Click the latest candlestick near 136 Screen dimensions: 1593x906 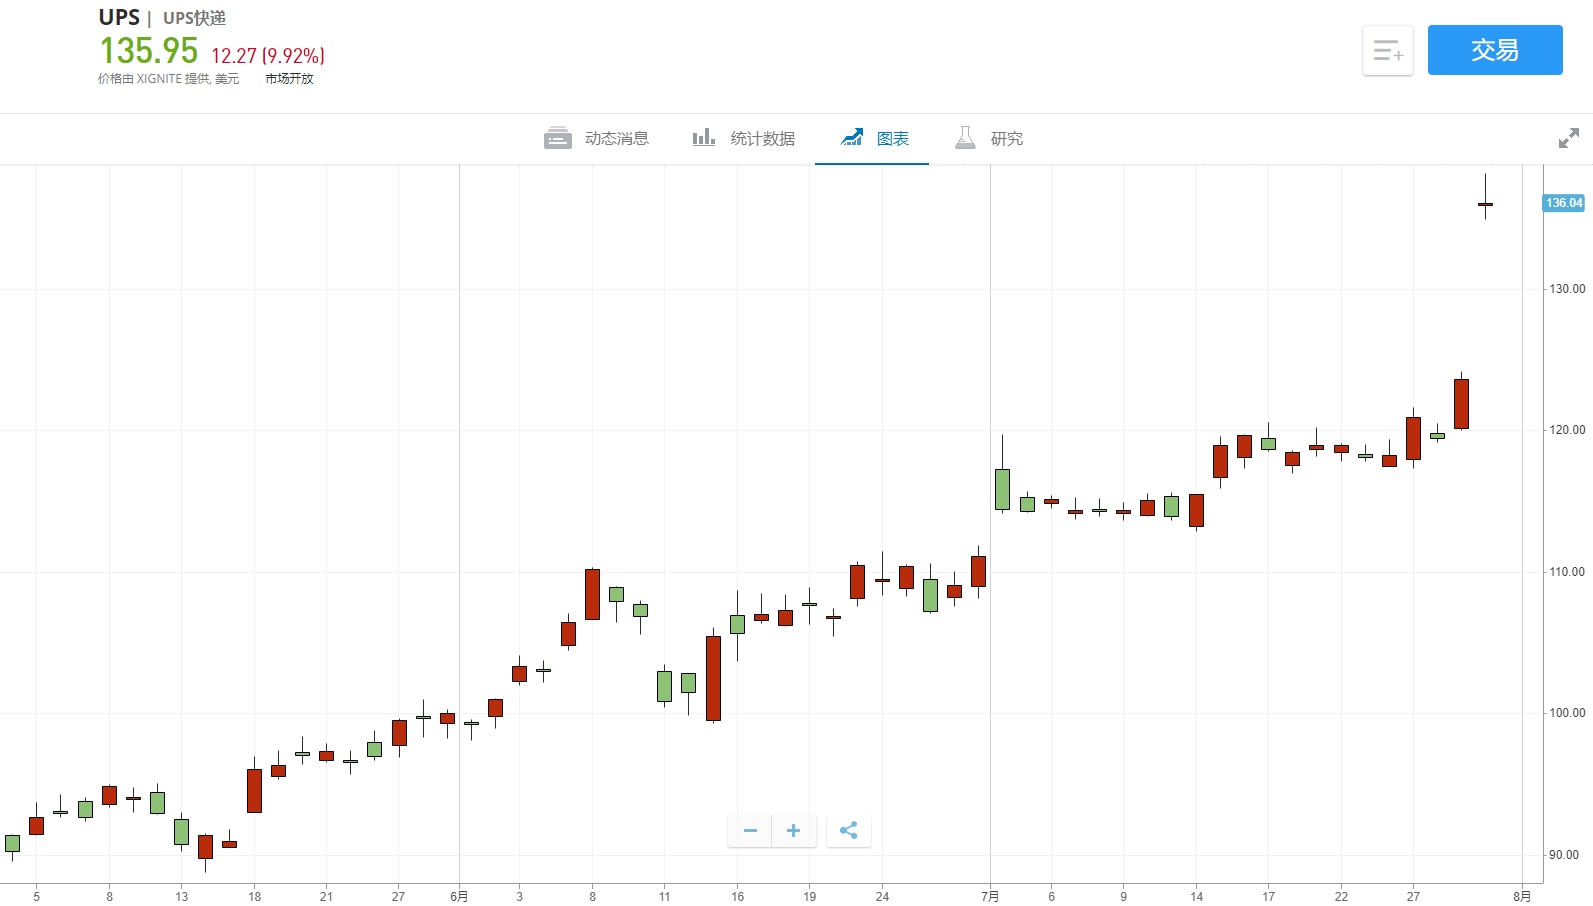point(1485,204)
